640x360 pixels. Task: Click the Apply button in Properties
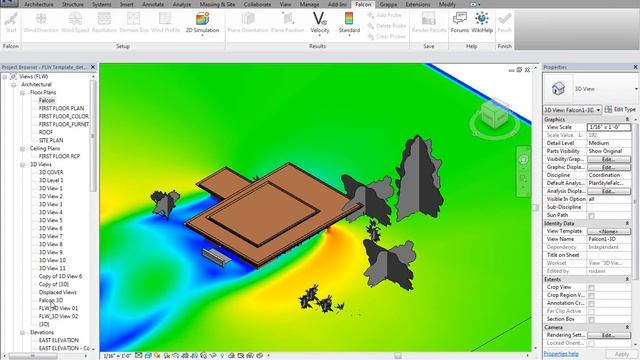click(x=621, y=354)
